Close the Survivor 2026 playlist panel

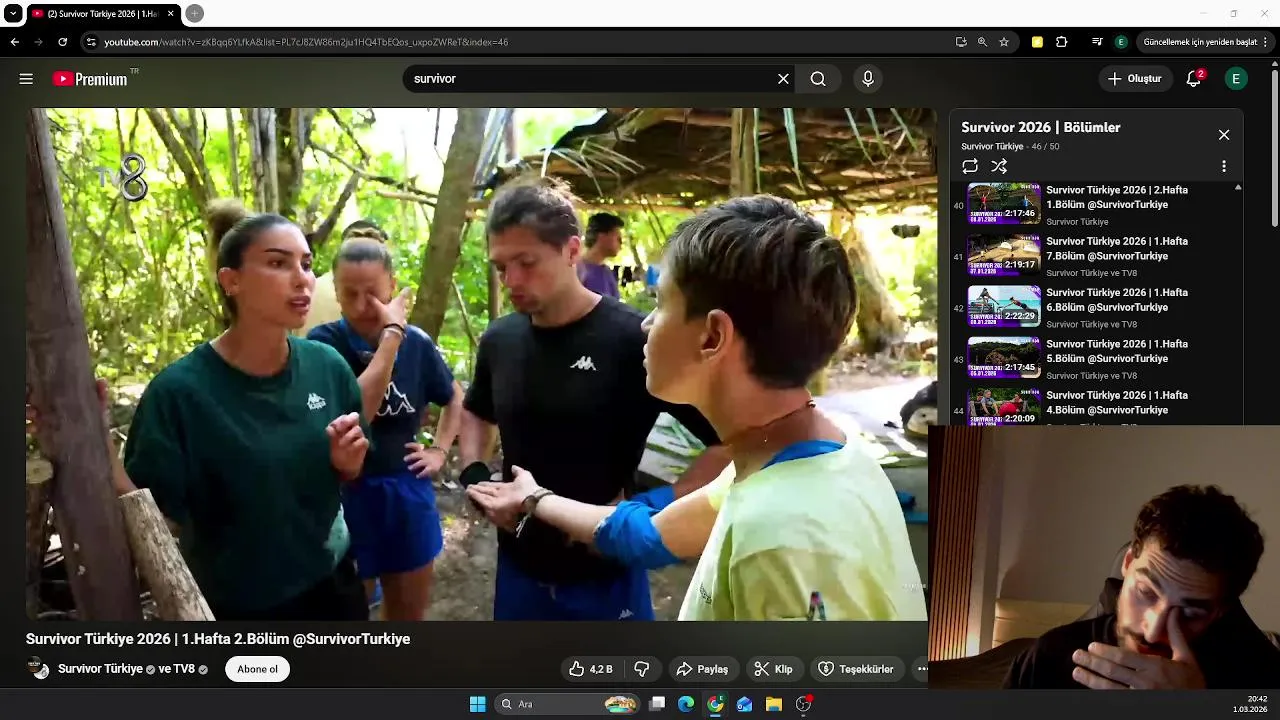click(x=1223, y=135)
